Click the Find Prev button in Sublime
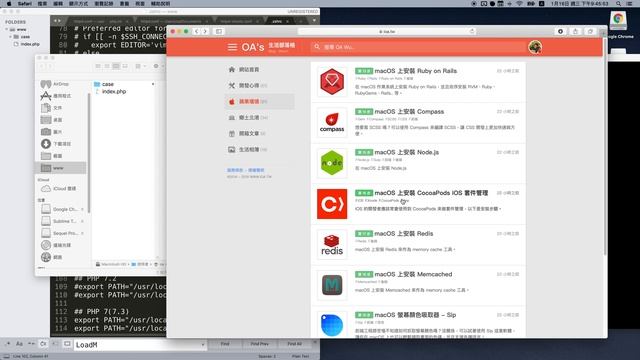Screen dimensions: 640x360 pyautogui.click(x=260, y=344)
